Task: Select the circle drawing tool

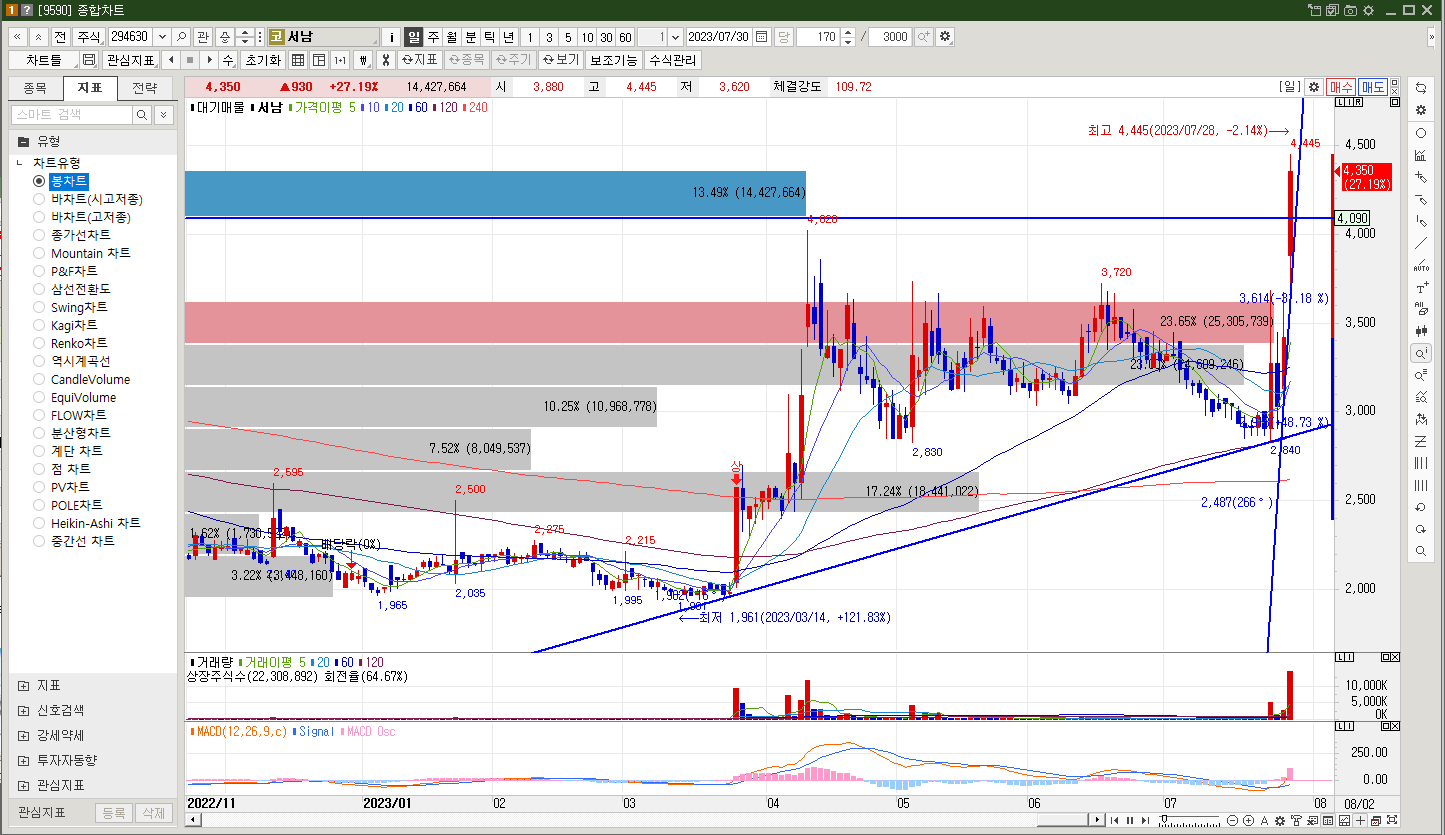Action: 1421,133
